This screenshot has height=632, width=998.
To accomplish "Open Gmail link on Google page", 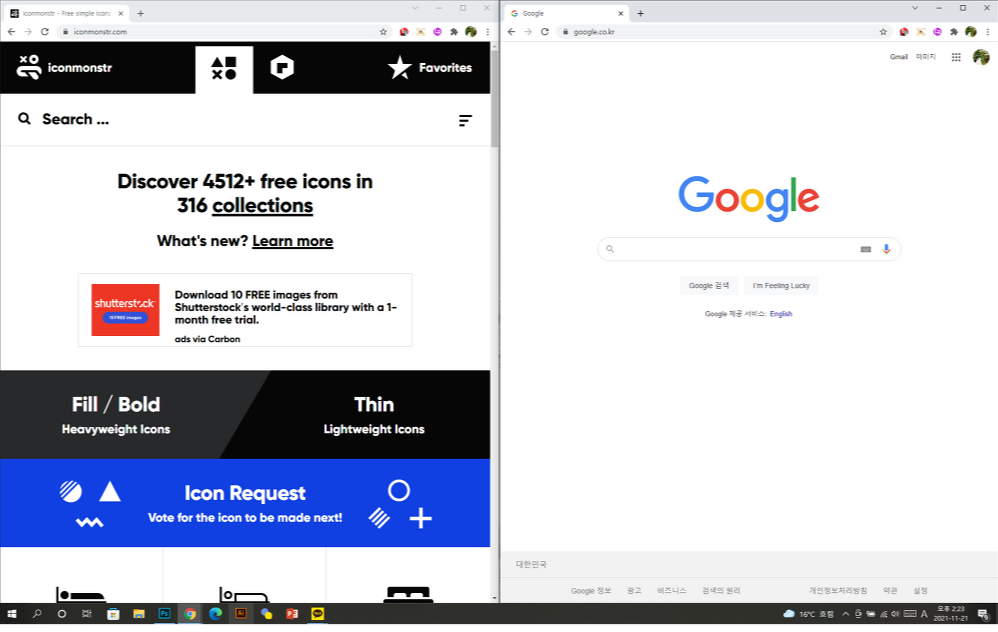I will 899,57.
